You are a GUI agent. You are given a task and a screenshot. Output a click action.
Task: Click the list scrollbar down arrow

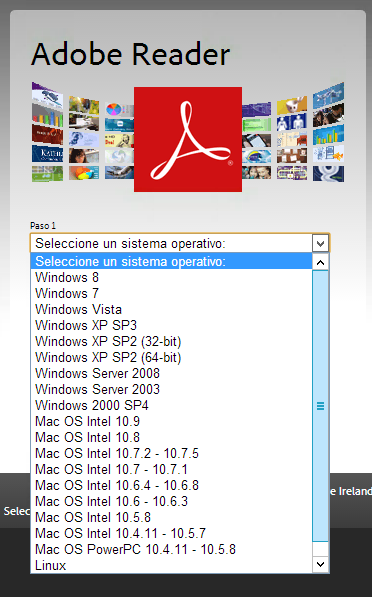tap(320, 564)
